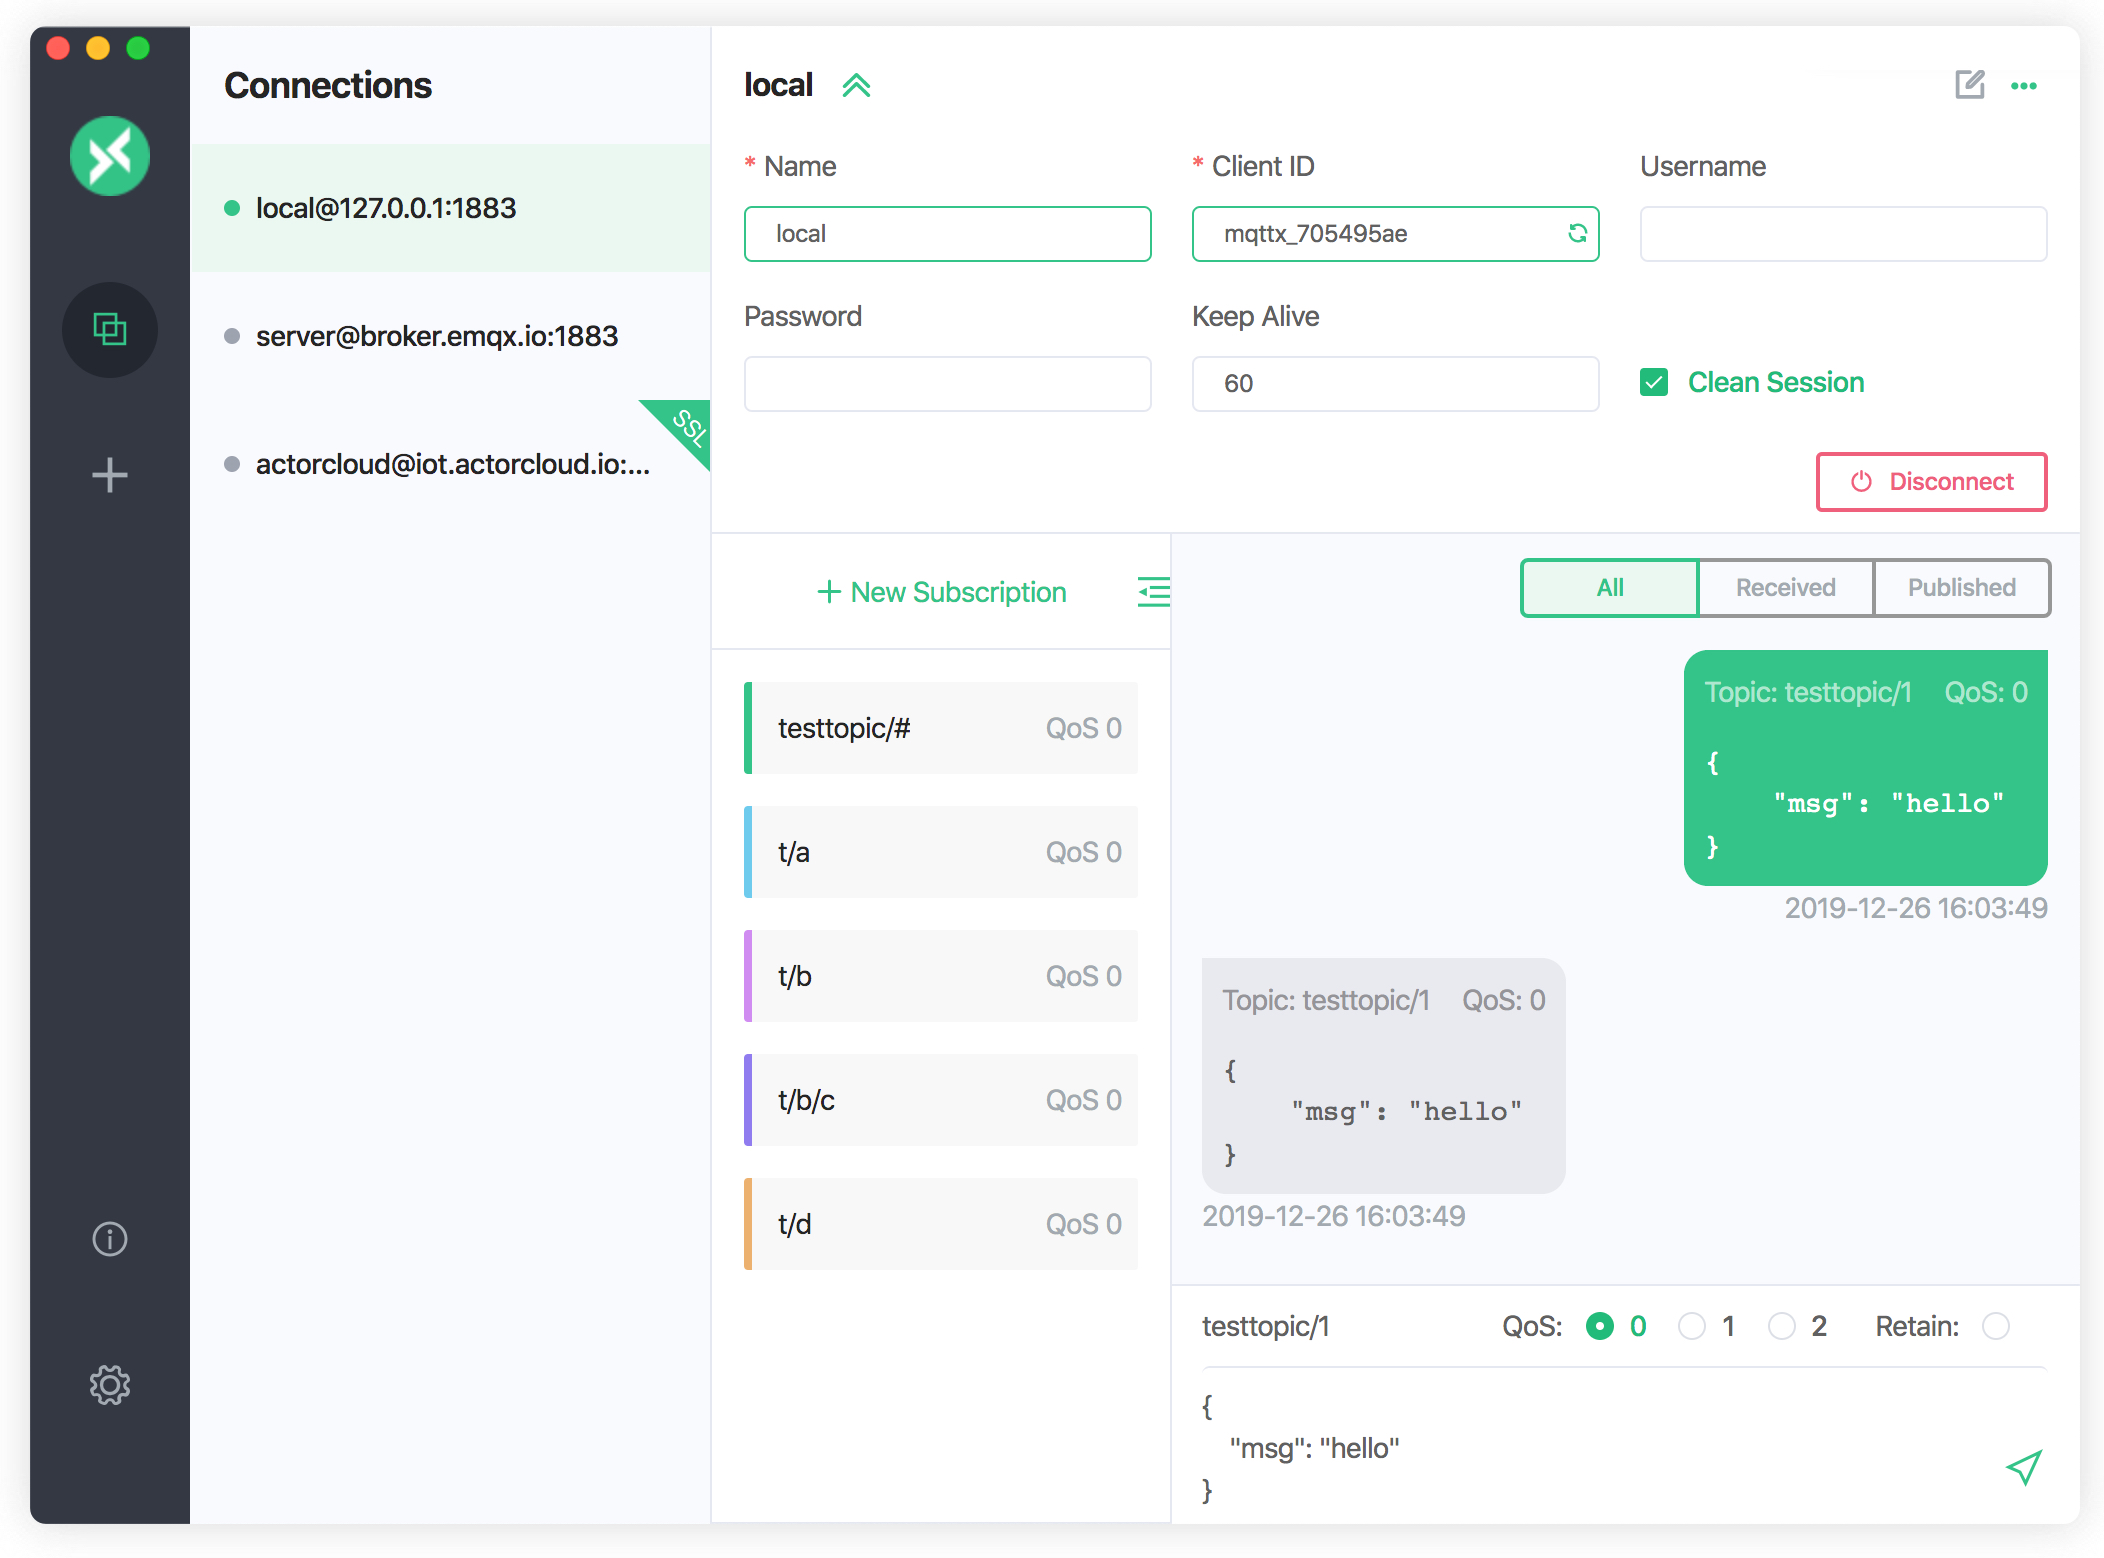This screenshot has height=1558, width=2104.
Task: Select the testtopic/# subscription with green bar
Action: 942,728
